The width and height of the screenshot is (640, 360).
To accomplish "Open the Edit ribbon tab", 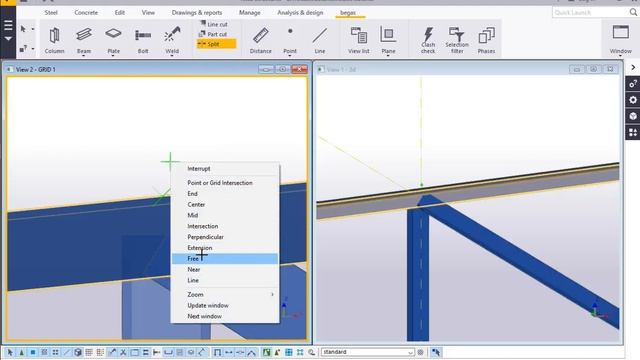I will click(120, 13).
